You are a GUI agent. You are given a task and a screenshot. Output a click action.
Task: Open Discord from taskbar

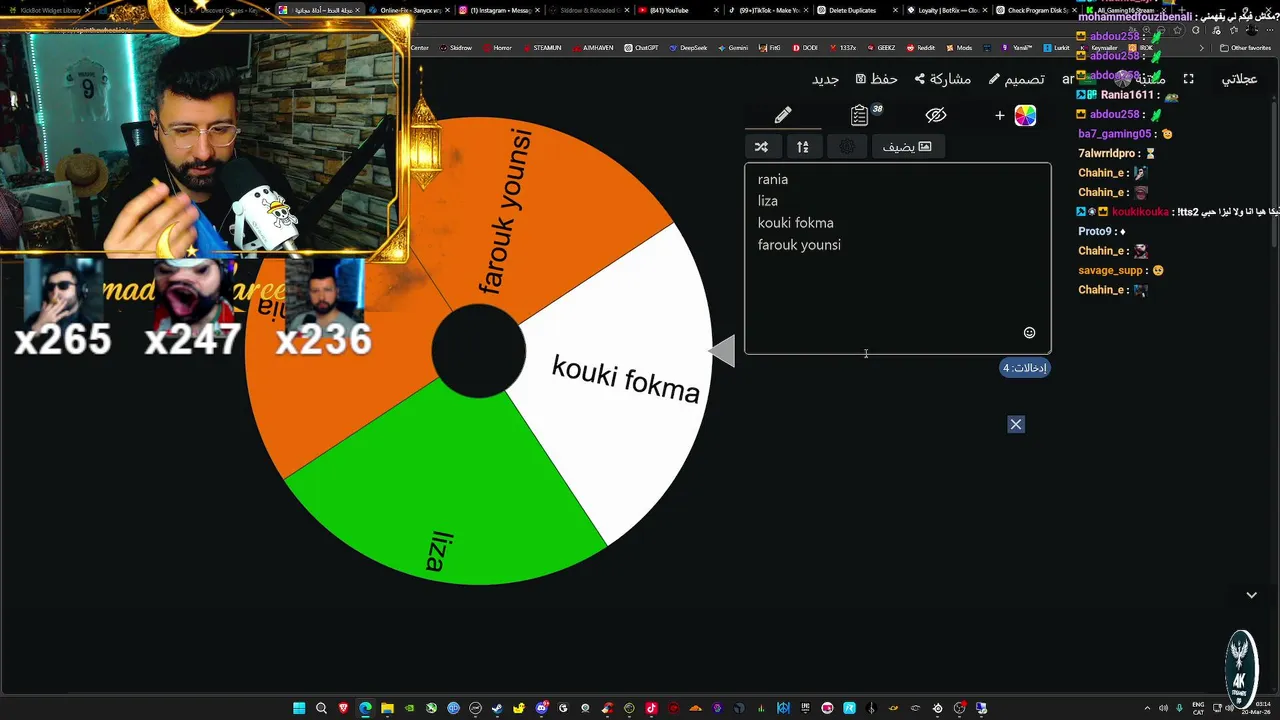click(541, 708)
